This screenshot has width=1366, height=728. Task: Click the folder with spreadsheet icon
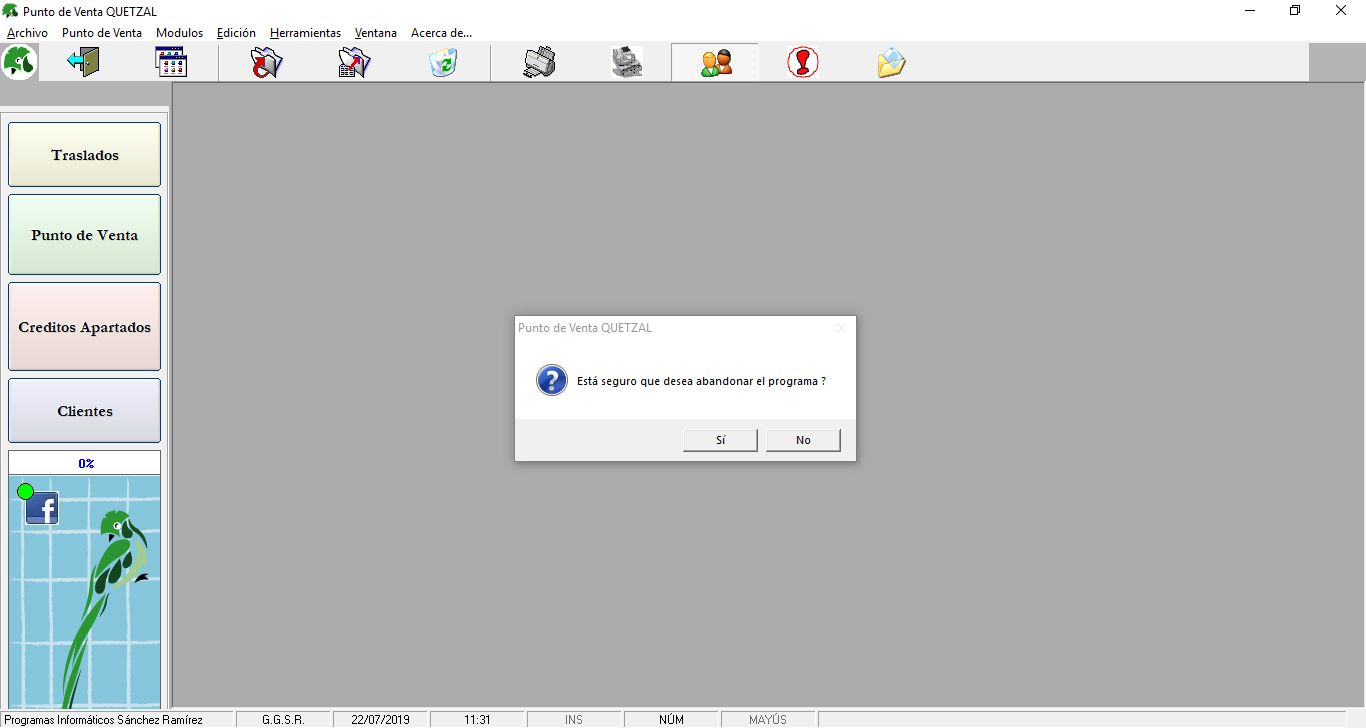(x=354, y=63)
